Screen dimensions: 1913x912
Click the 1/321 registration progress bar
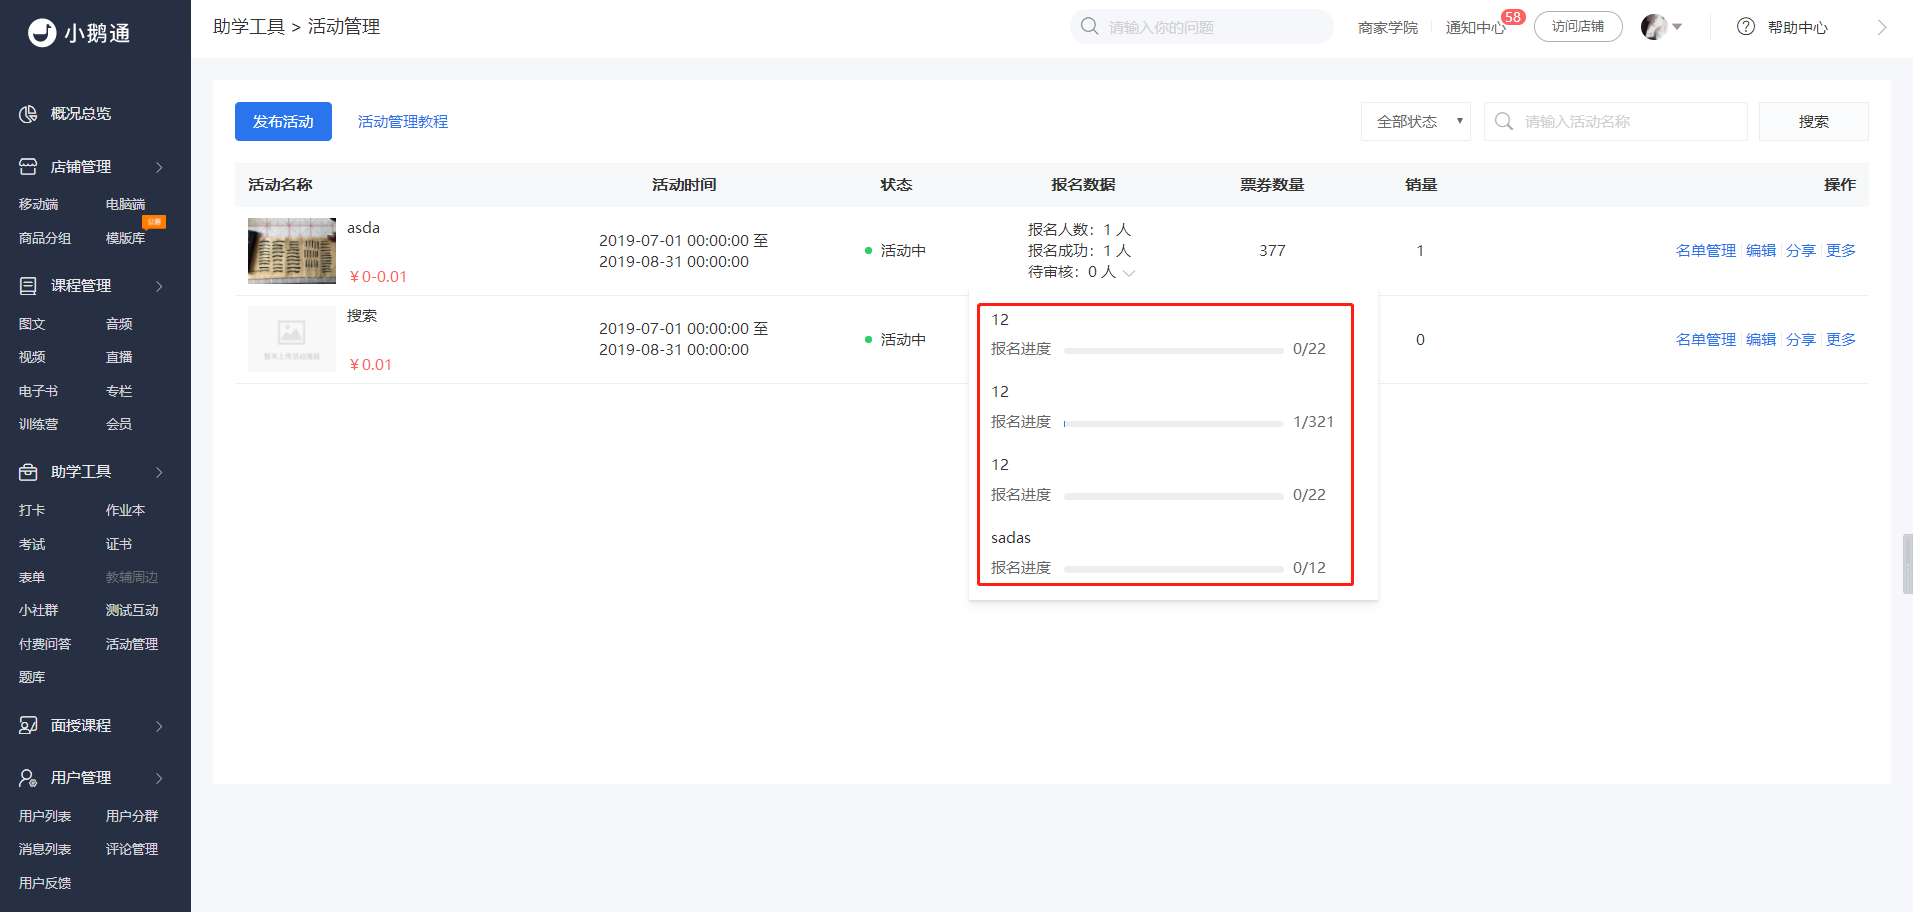pyautogui.click(x=1173, y=423)
